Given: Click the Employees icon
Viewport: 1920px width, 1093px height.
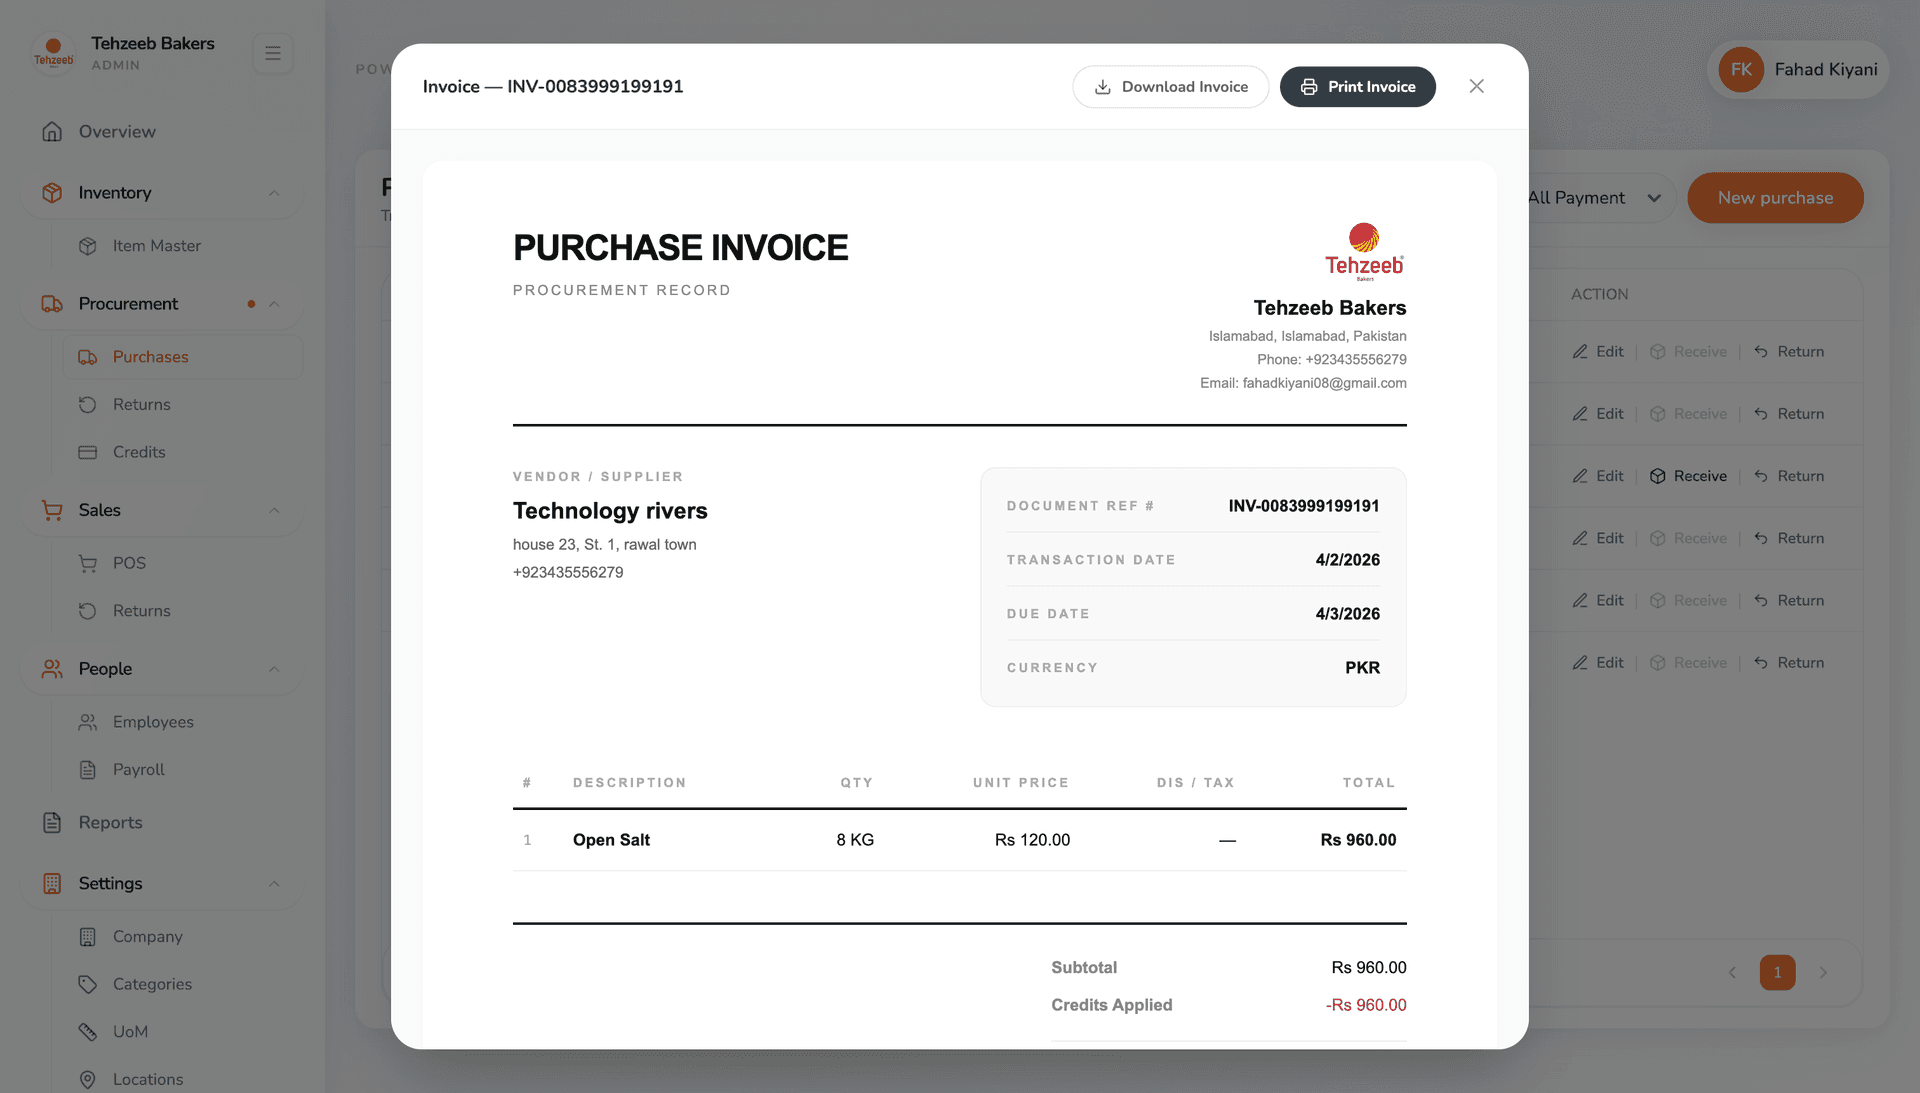Looking at the screenshot, I should (88, 722).
